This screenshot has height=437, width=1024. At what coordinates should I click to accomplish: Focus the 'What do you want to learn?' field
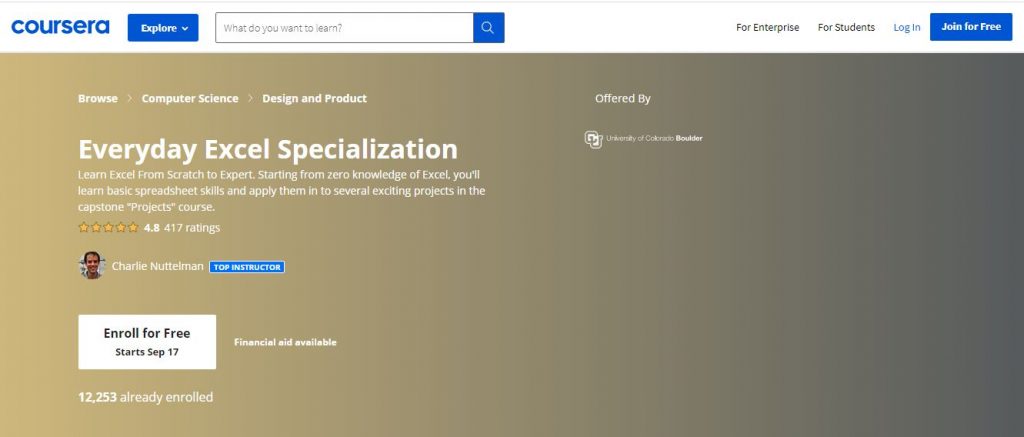pos(344,28)
